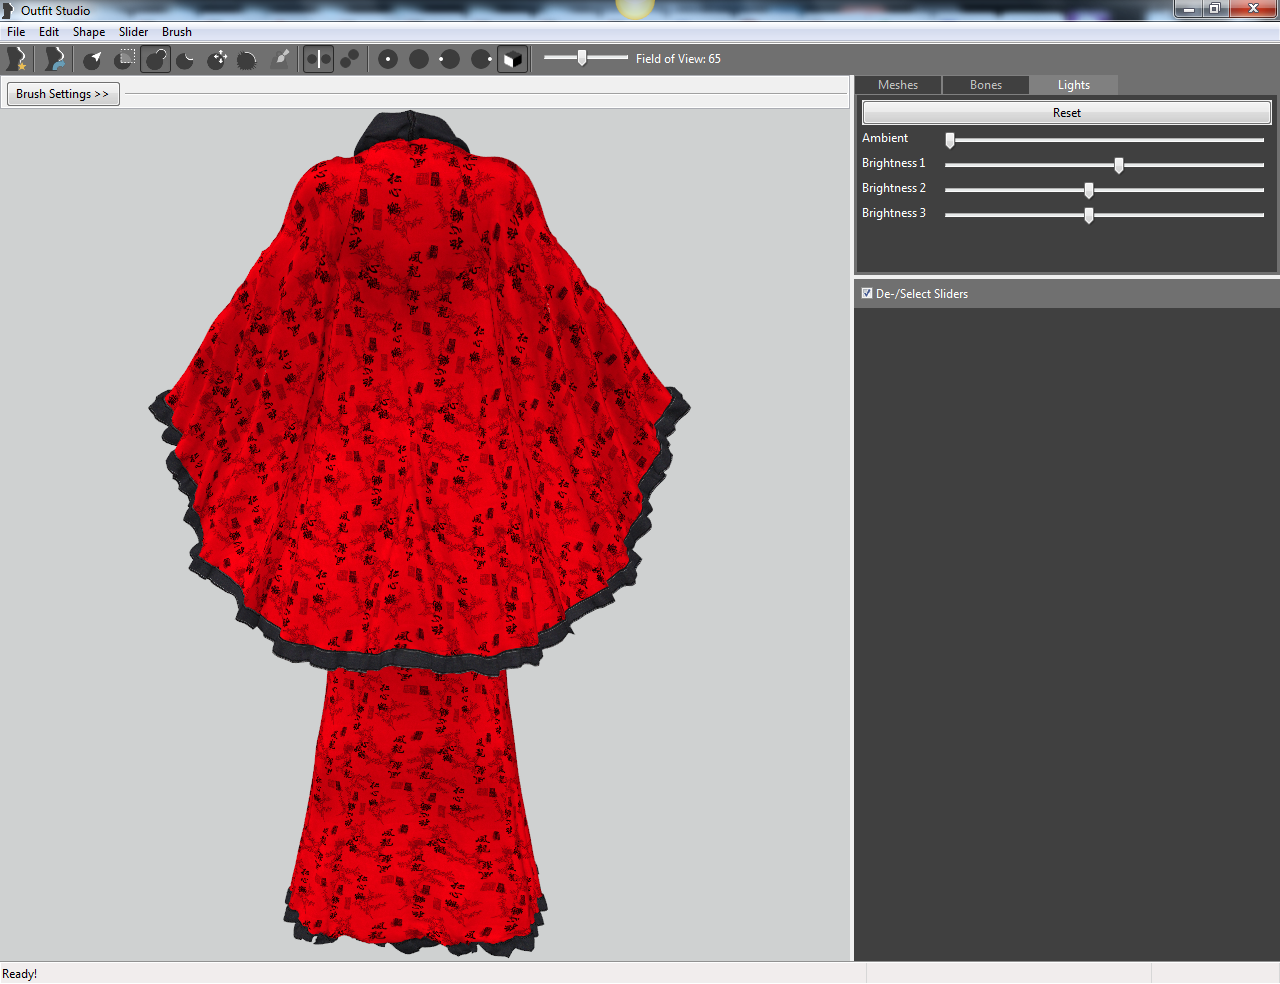Select the Move brush tool
This screenshot has height=984, width=1280.
click(x=217, y=59)
